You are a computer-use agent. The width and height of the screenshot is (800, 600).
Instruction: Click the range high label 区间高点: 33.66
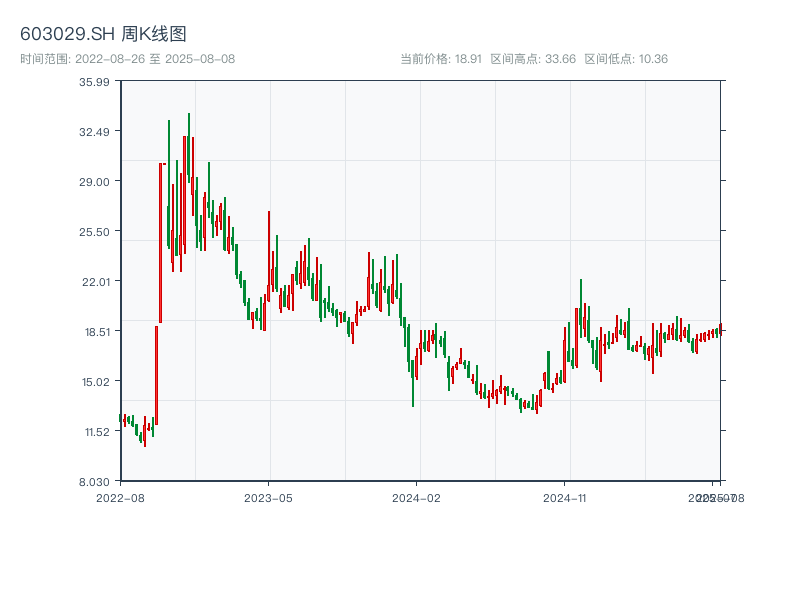[x=533, y=59]
